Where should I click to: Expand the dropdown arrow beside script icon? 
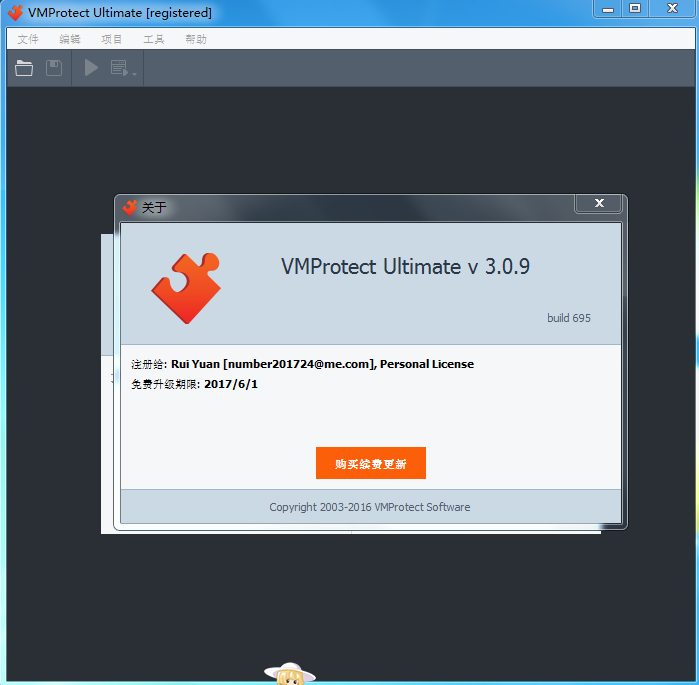coord(134,74)
